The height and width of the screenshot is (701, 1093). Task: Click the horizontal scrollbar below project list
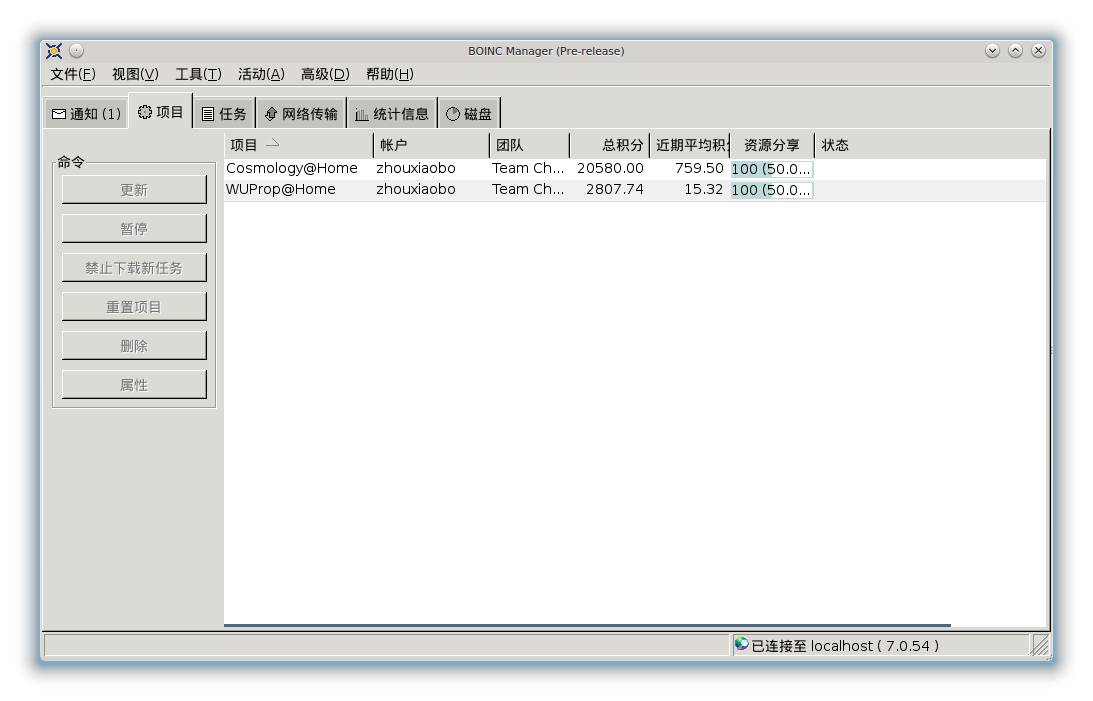pyautogui.click(x=587, y=625)
